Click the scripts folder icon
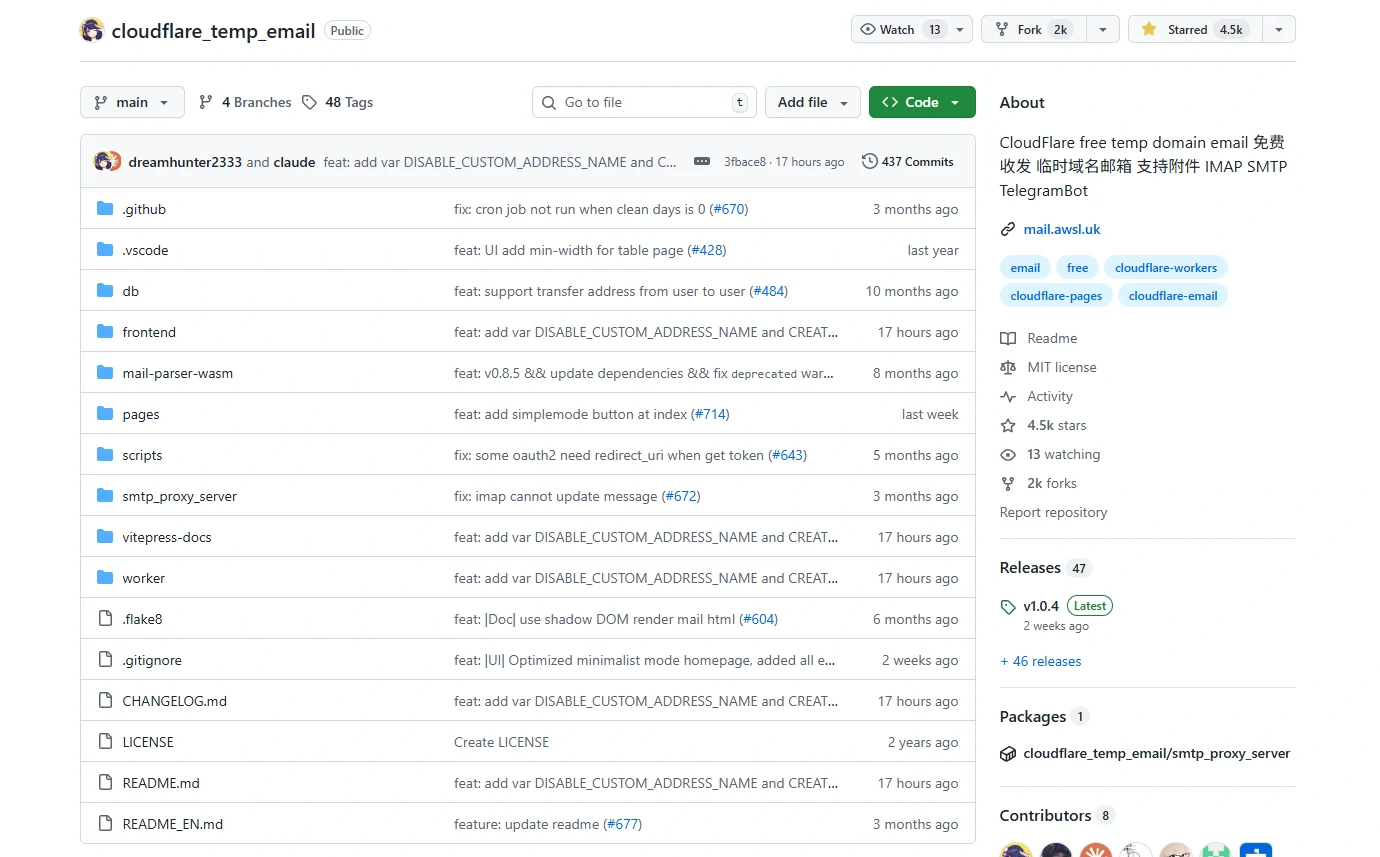Viewport: 1380px width, 857px height. pyautogui.click(x=105, y=455)
